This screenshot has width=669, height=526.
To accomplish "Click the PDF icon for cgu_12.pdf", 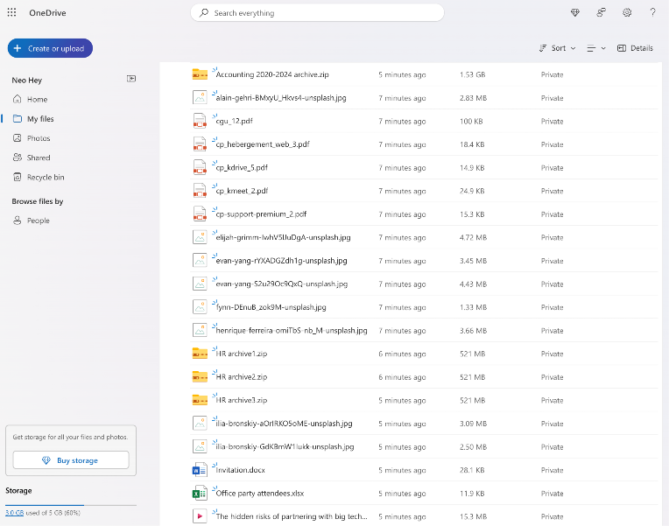I will pos(200,121).
